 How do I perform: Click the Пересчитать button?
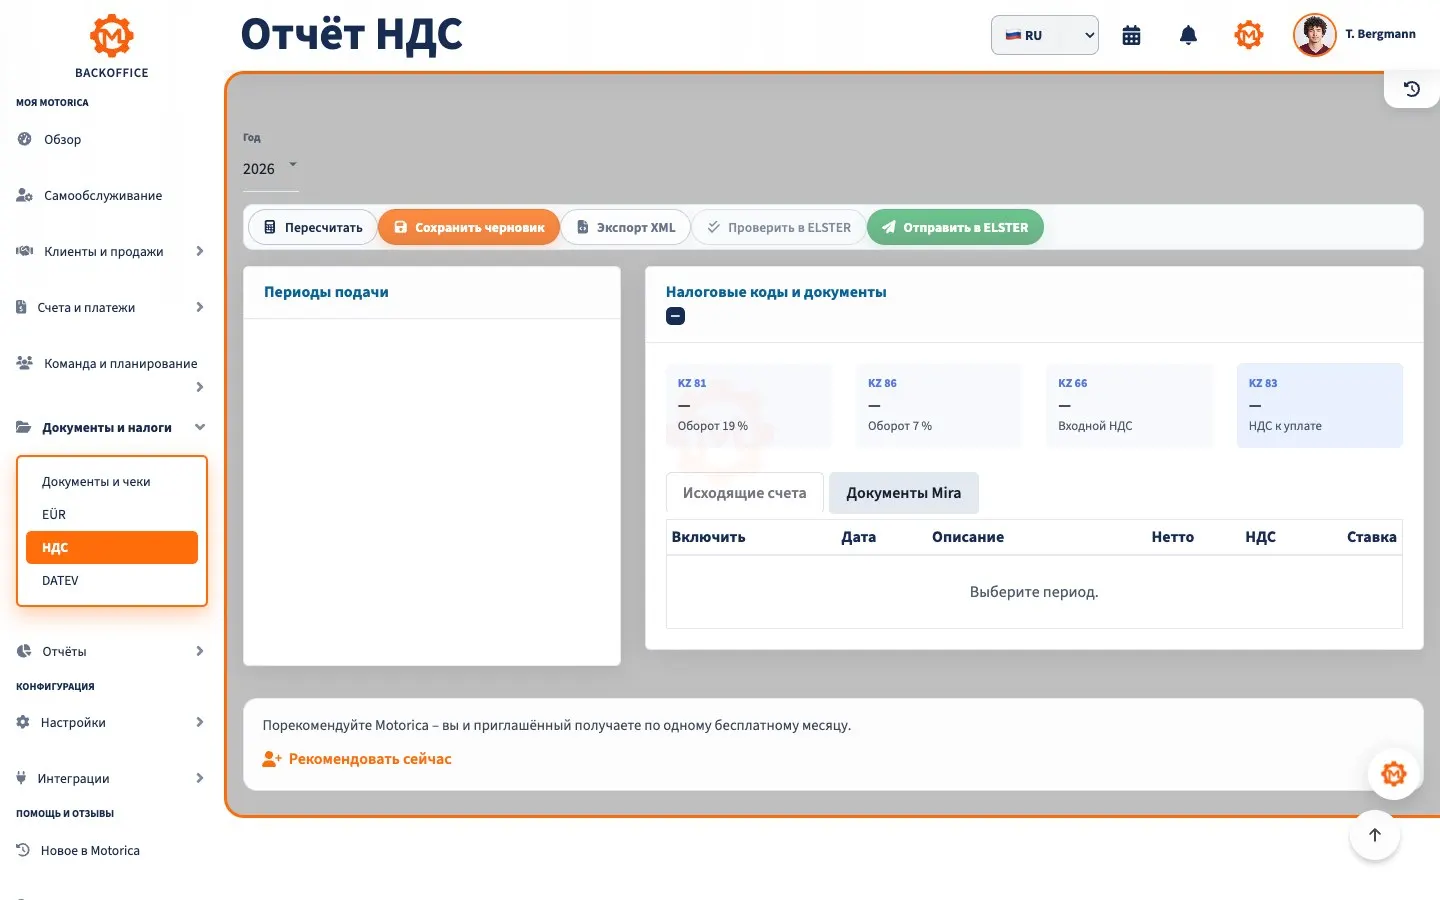pos(312,227)
